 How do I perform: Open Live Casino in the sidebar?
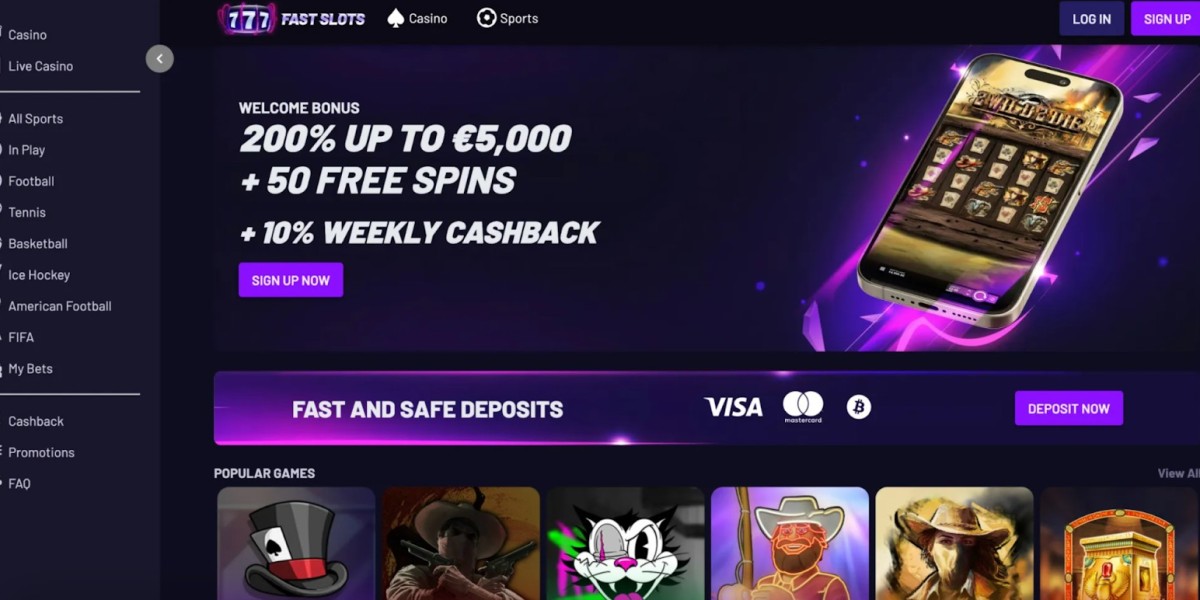coord(41,66)
